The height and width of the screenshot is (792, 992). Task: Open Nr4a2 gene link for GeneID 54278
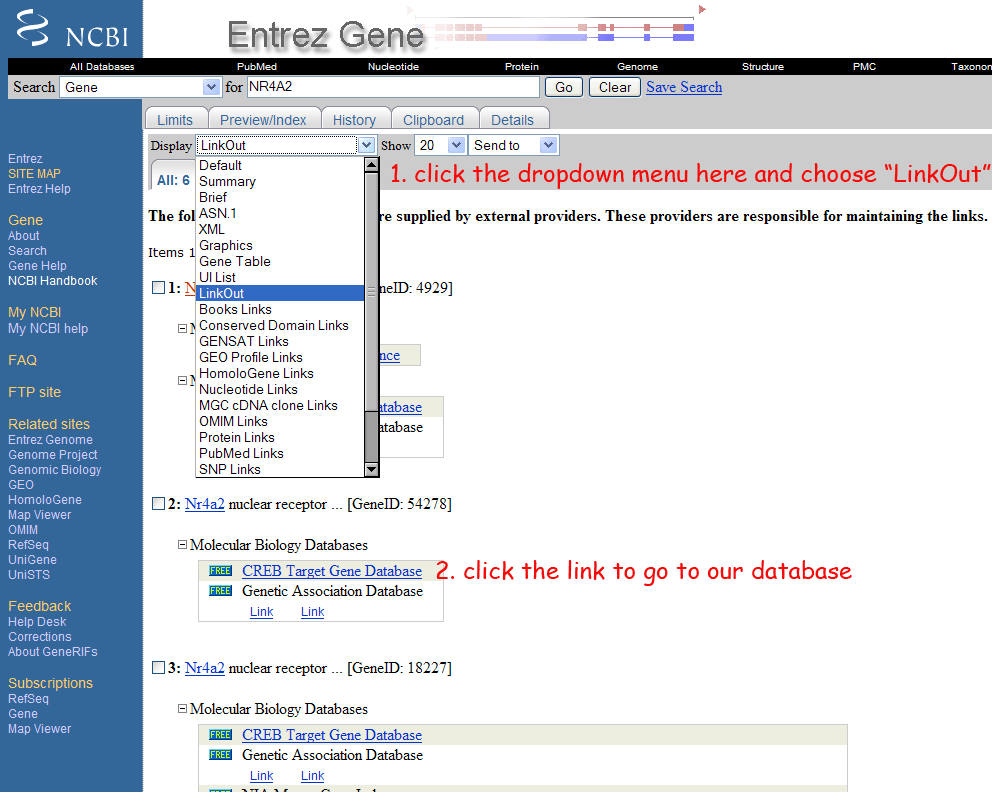[x=204, y=504]
